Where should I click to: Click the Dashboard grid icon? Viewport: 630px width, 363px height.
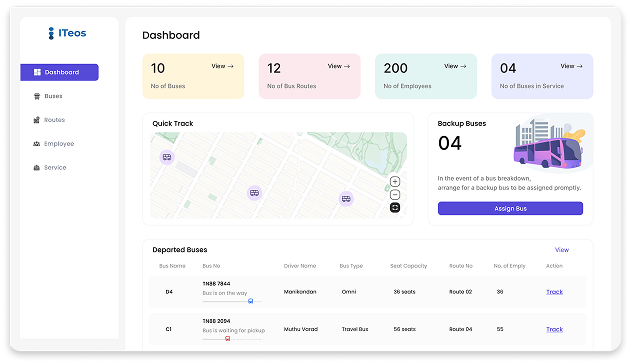tap(37, 72)
